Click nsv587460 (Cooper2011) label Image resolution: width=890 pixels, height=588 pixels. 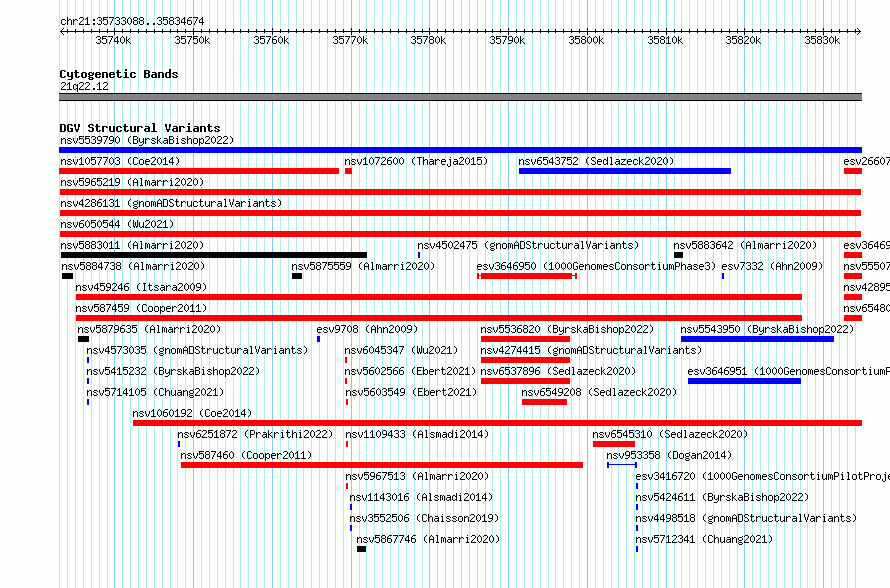(x=246, y=455)
